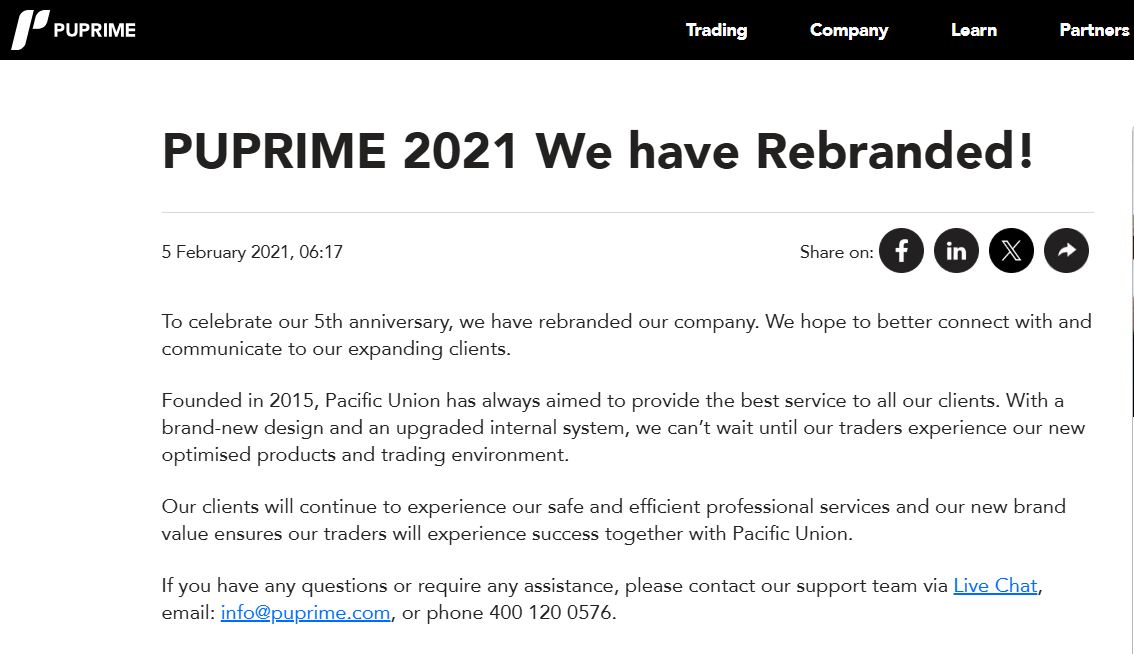Click the "Our clients will continue" paragraph

[x=613, y=519]
